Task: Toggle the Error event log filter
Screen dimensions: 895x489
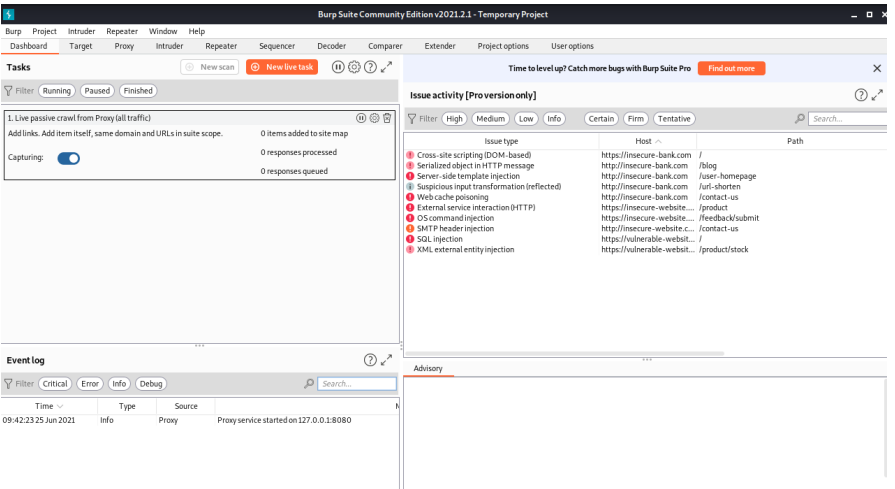Action: 90,384
